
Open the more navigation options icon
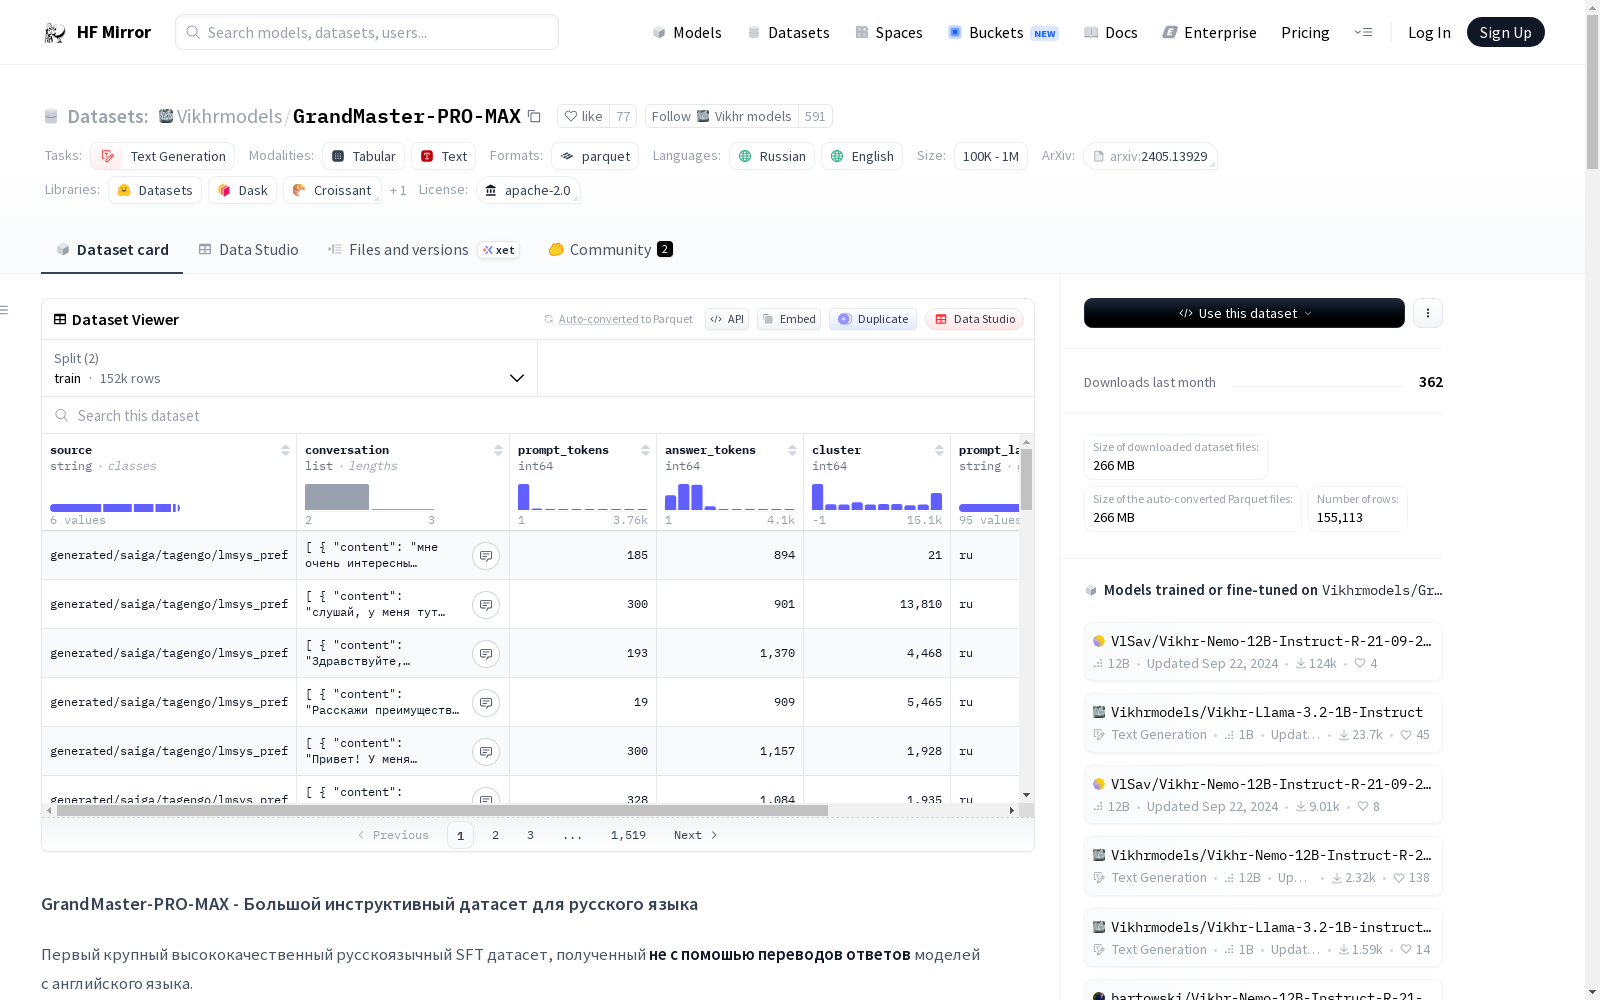click(x=1363, y=32)
